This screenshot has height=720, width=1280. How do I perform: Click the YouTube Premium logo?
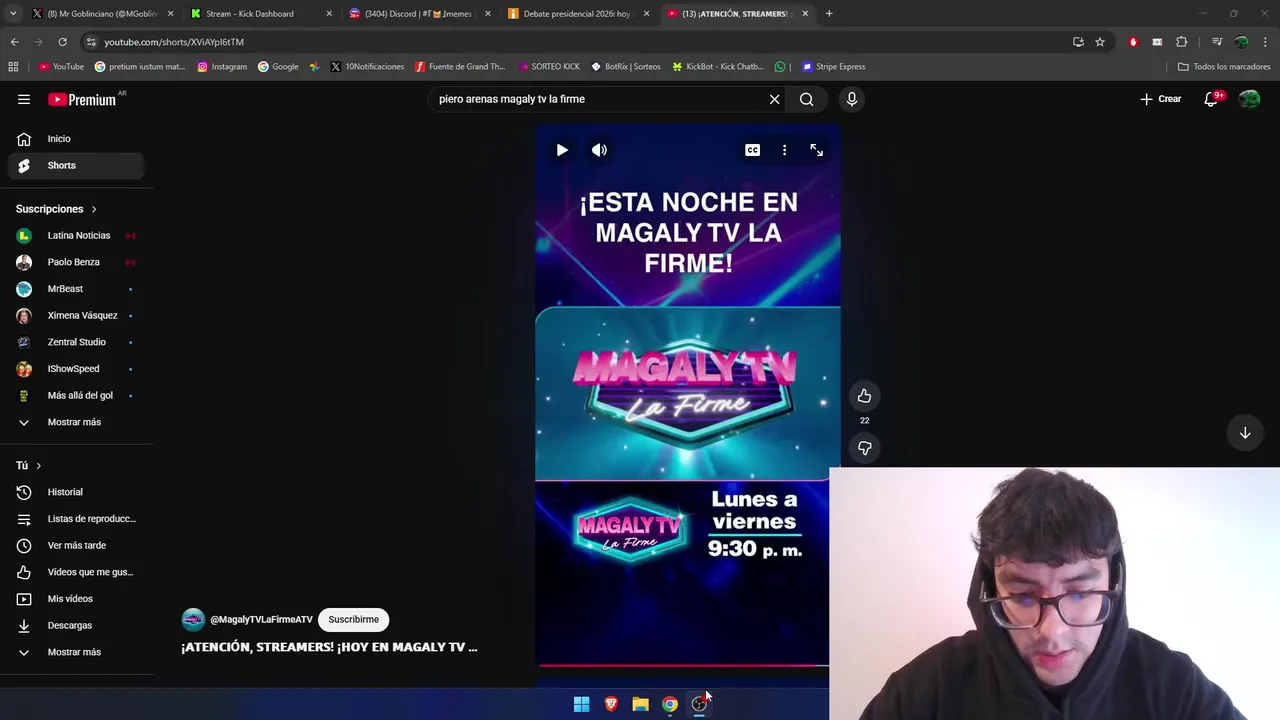[82, 99]
